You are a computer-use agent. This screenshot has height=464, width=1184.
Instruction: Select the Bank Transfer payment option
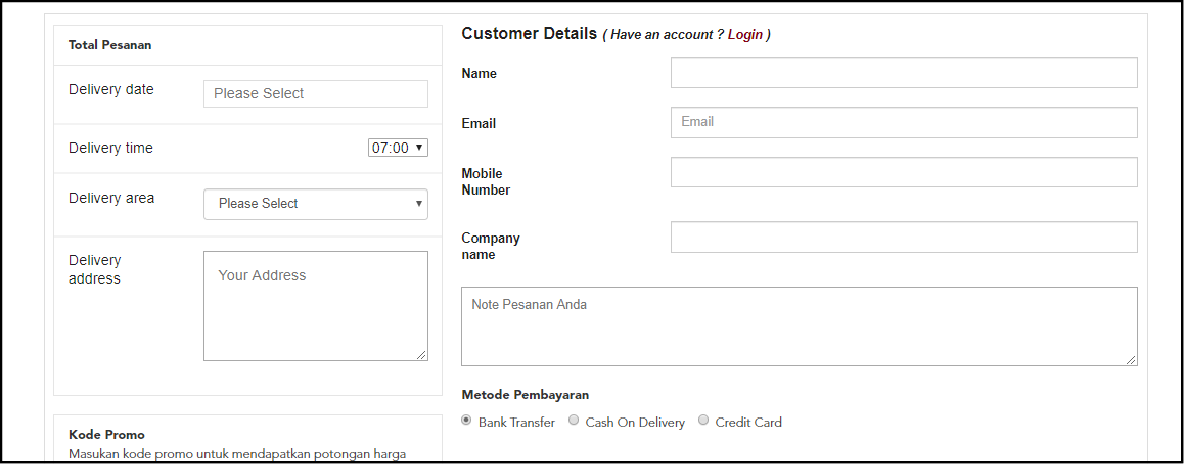coord(467,421)
